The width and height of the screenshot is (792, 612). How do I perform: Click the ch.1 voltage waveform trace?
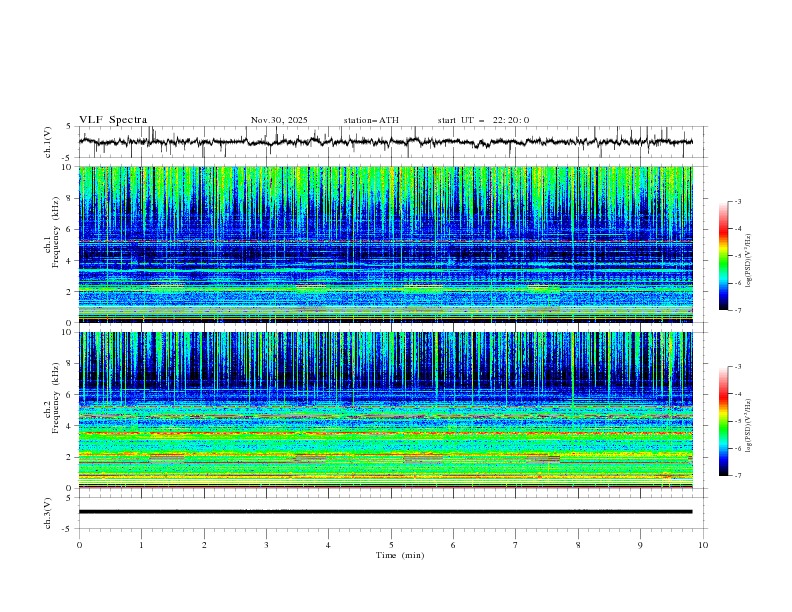tap(385, 142)
